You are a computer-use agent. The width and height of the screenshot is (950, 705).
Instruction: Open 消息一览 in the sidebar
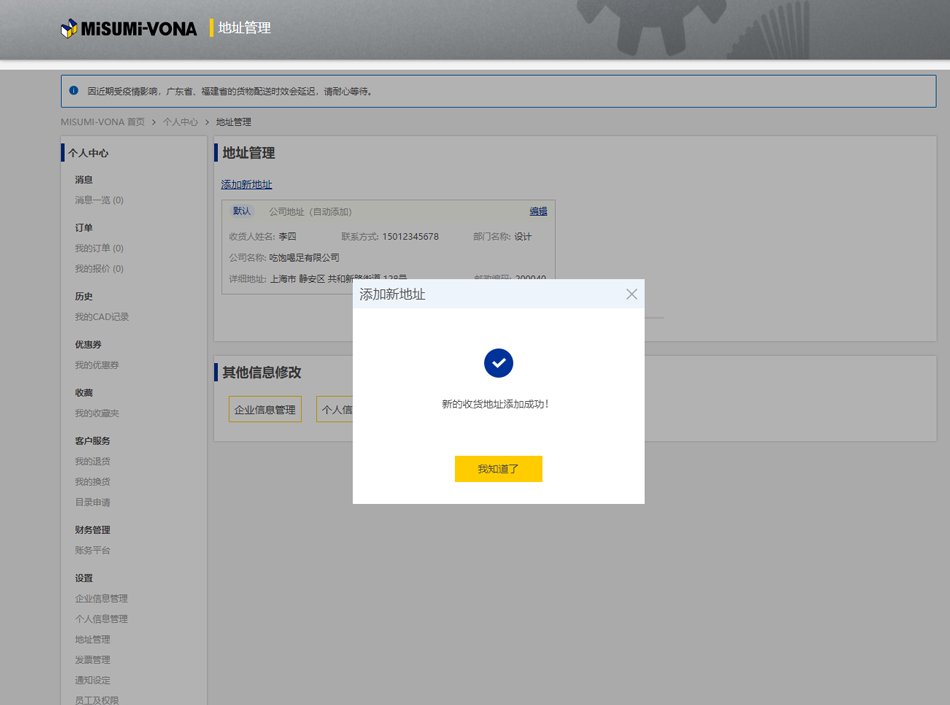(x=99, y=200)
